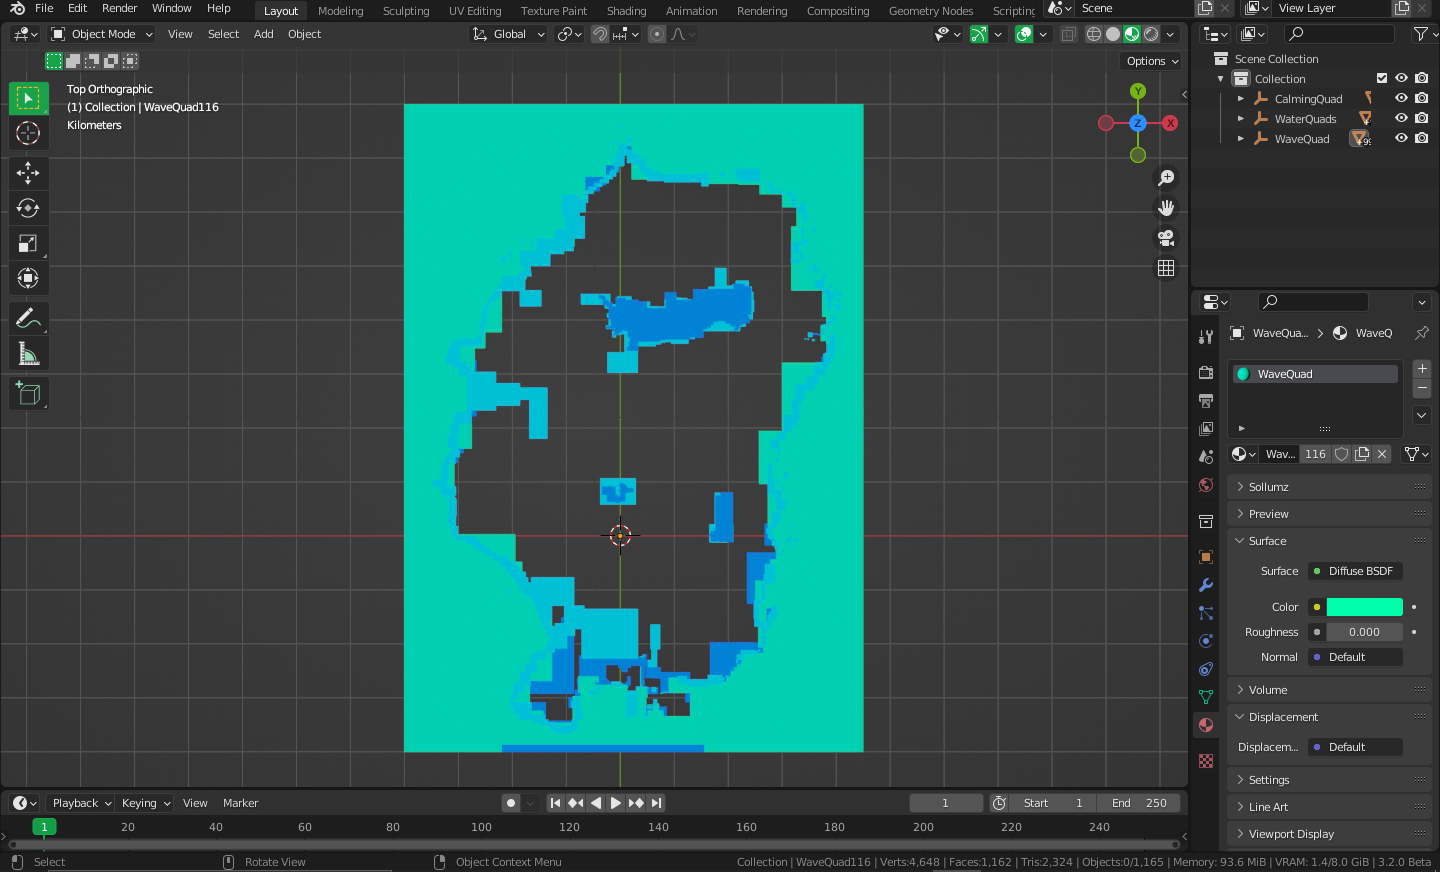The width and height of the screenshot is (1440, 872).
Task: Open the Particles properties tab
Action: (1206, 613)
